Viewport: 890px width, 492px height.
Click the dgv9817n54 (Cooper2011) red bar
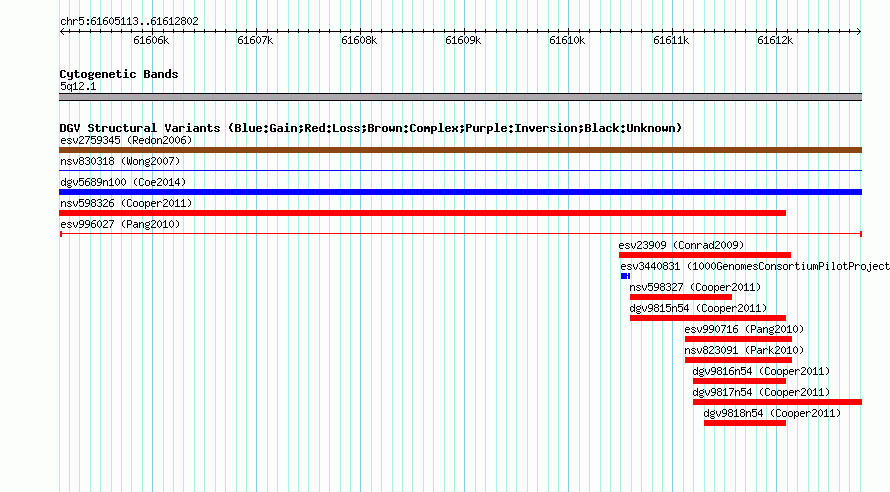tap(777, 402)
